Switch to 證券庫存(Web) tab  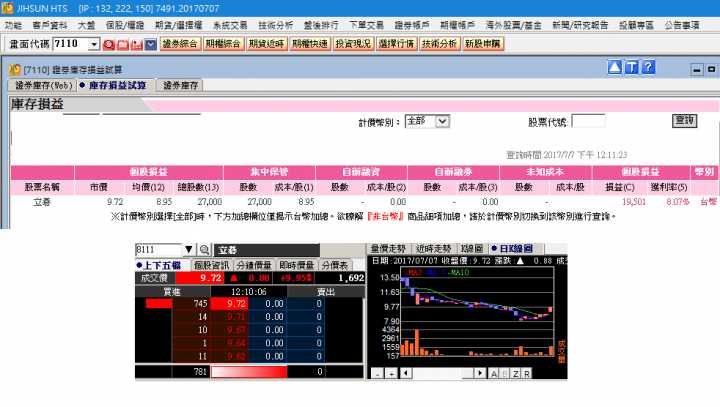pos(43,85)
